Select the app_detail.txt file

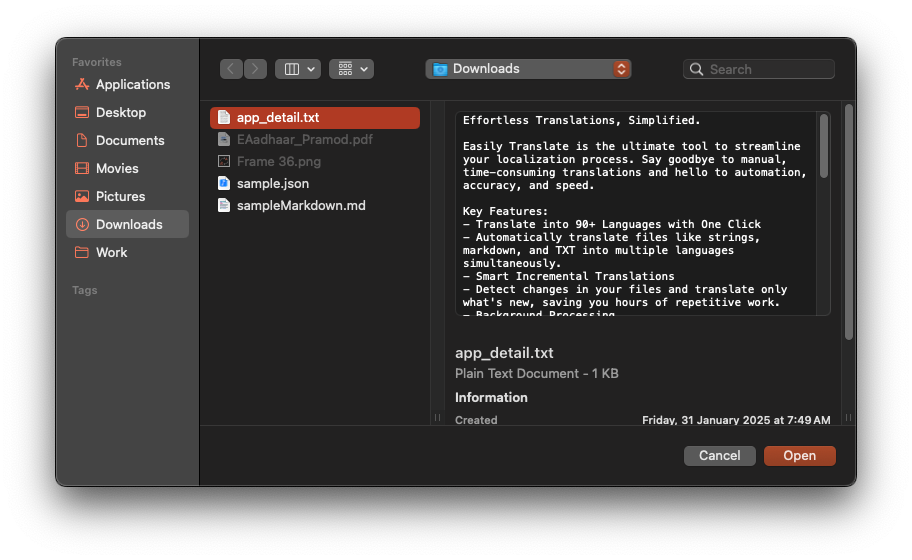point(315,117)
